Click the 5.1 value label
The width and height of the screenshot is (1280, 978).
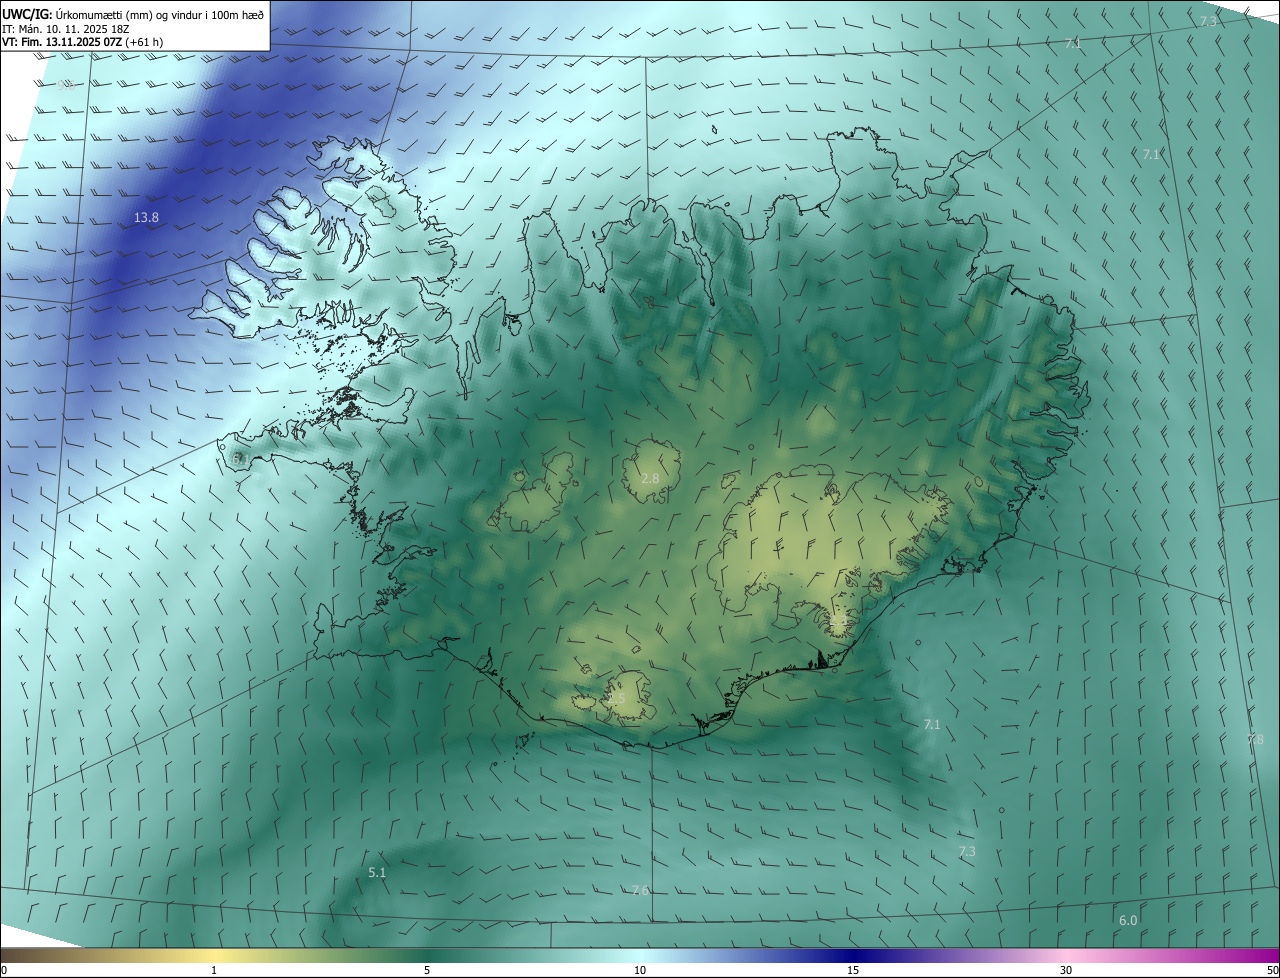click(377, 873)
